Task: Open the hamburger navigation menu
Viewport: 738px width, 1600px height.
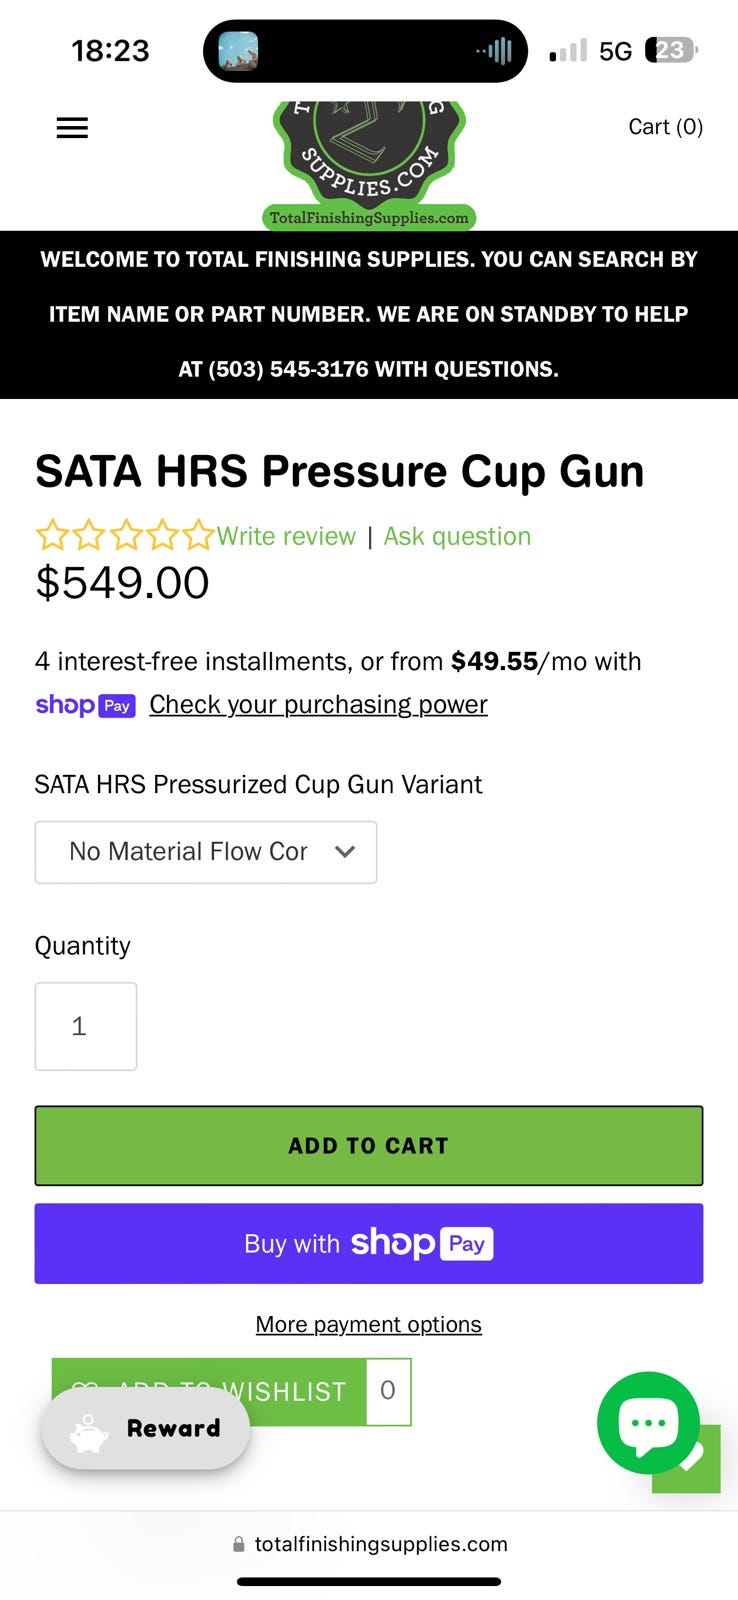Action: click(x=72, y=128)
